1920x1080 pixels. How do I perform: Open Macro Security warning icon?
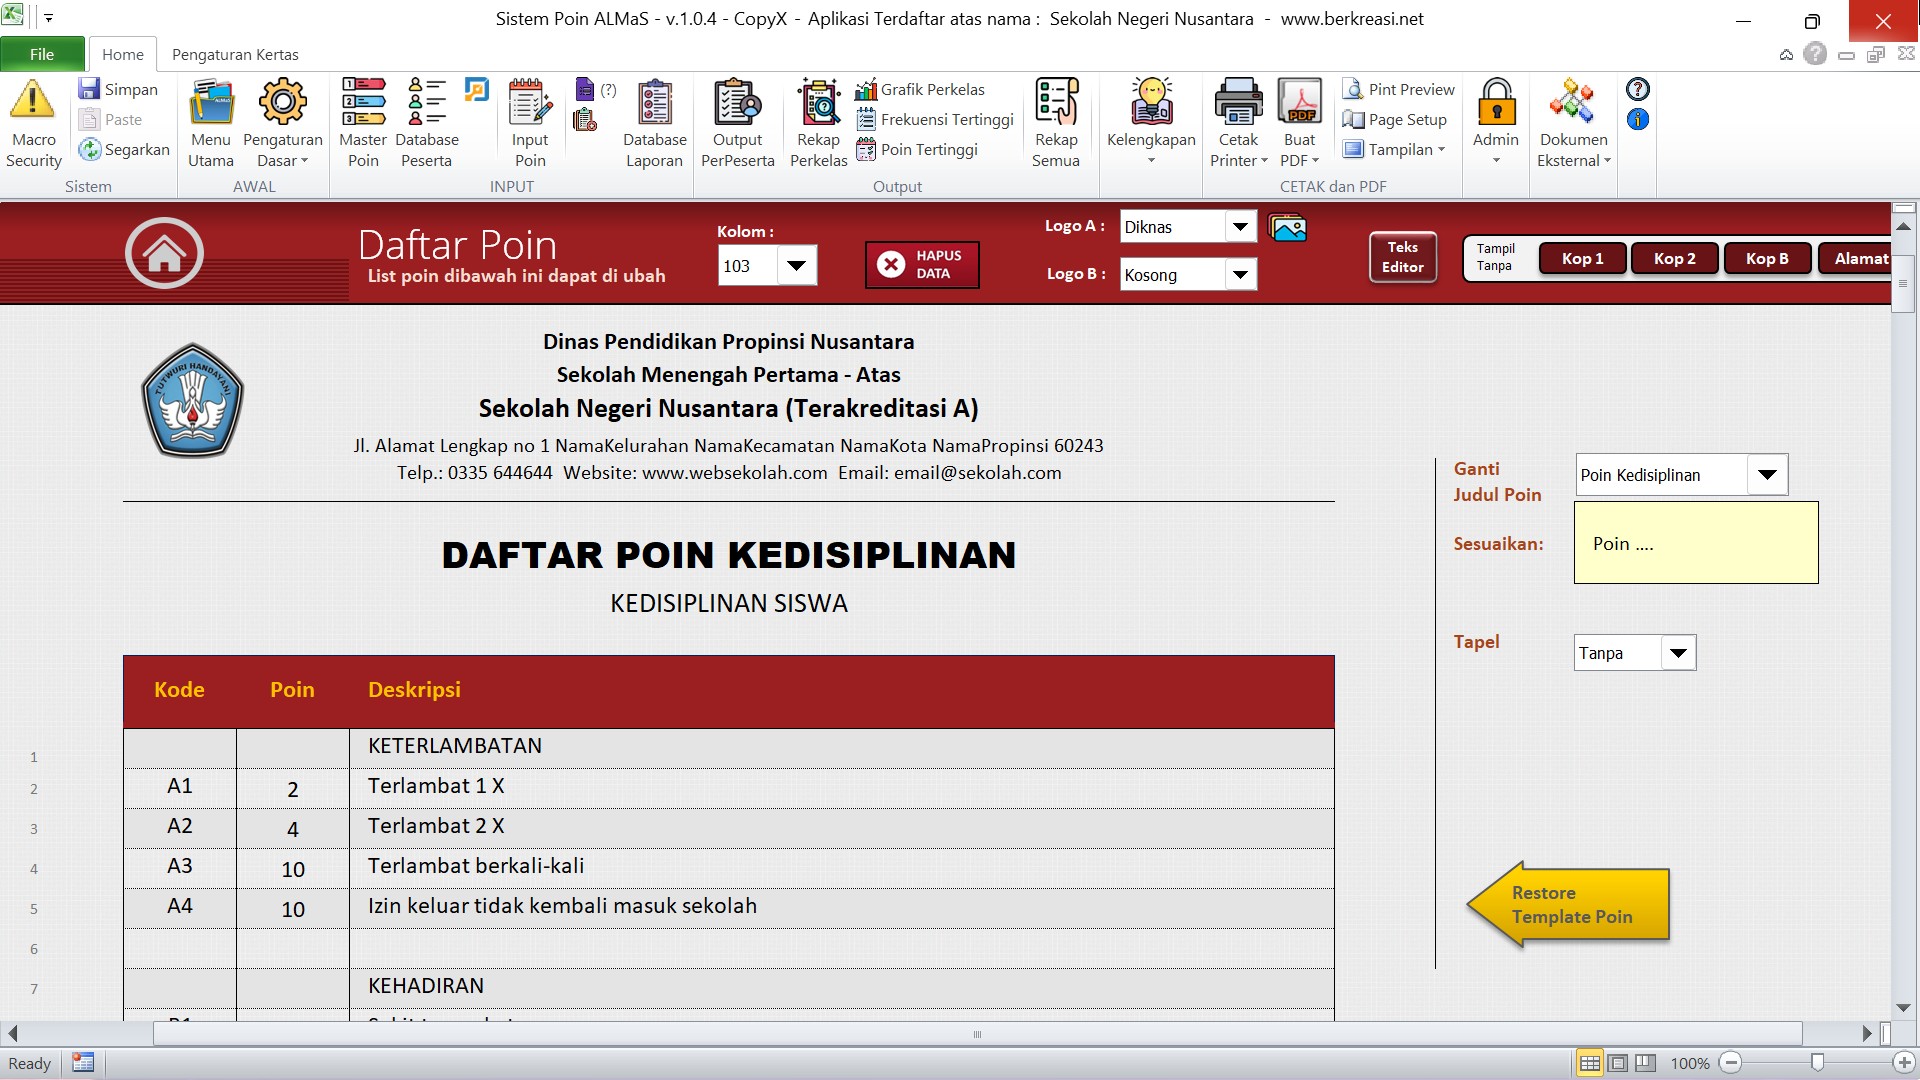click(x=33, y=101)
